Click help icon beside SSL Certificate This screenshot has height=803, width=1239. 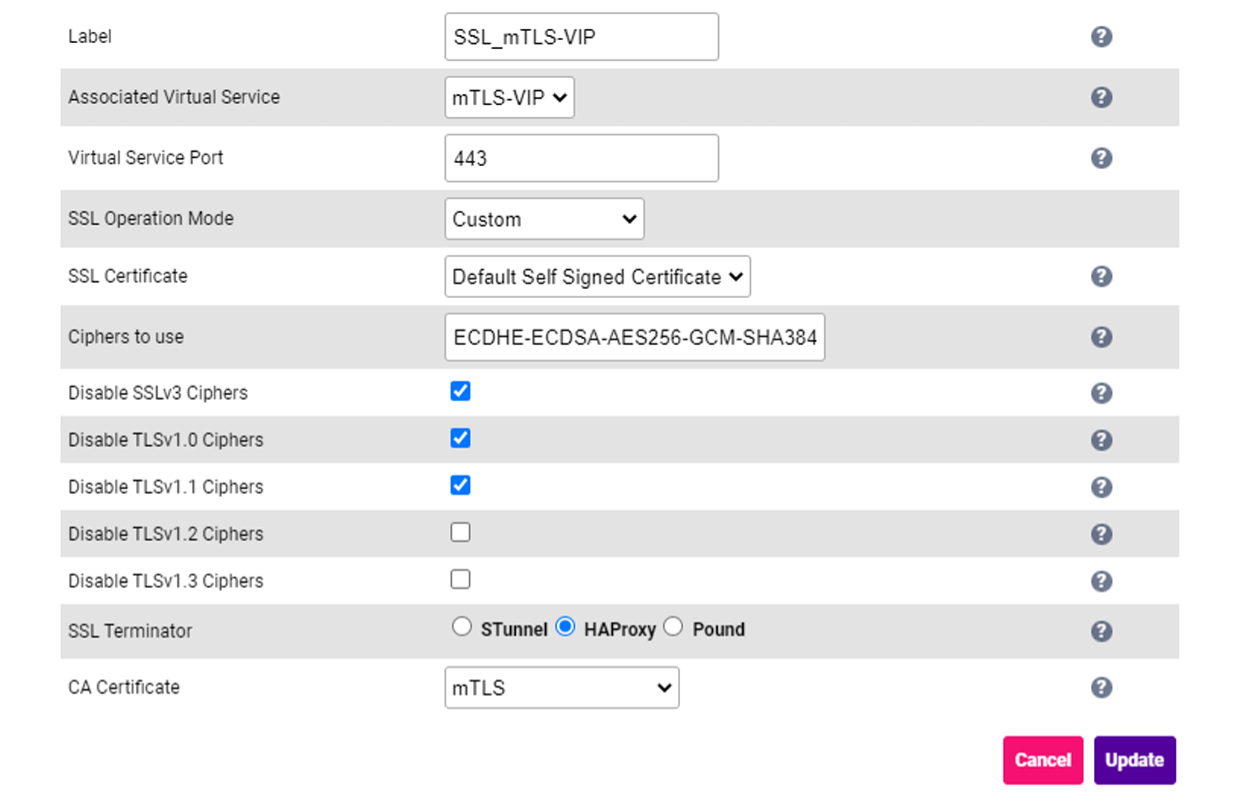pyautogui.click(x=1101, y=276)
